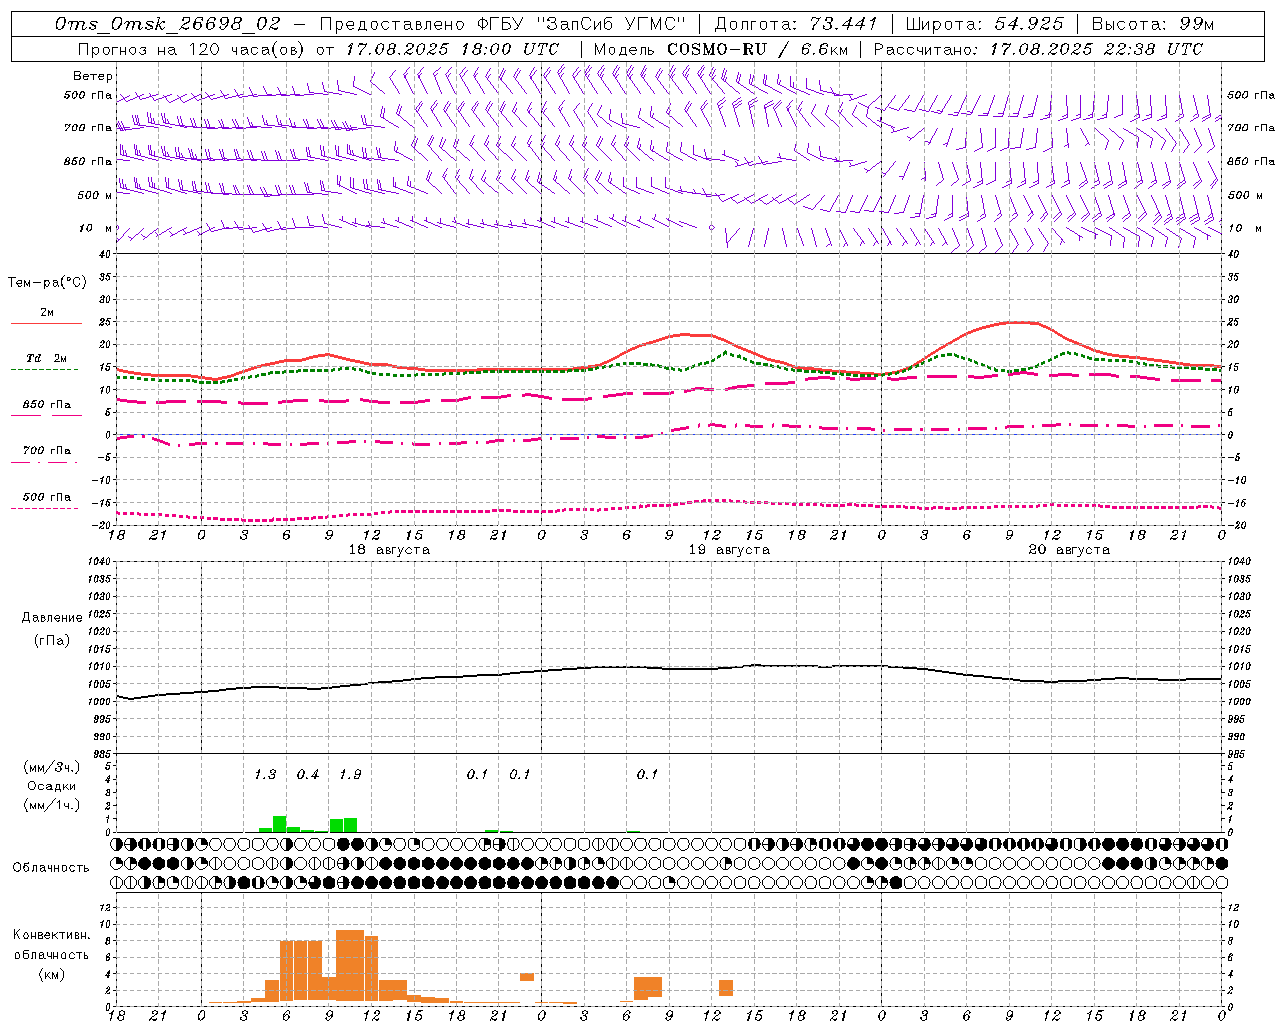The width and height of the screenshot is (1280, 1024).
Task: Click the Широта: 54.925 value
Action: pyautogui.click(x=984, y=24)
